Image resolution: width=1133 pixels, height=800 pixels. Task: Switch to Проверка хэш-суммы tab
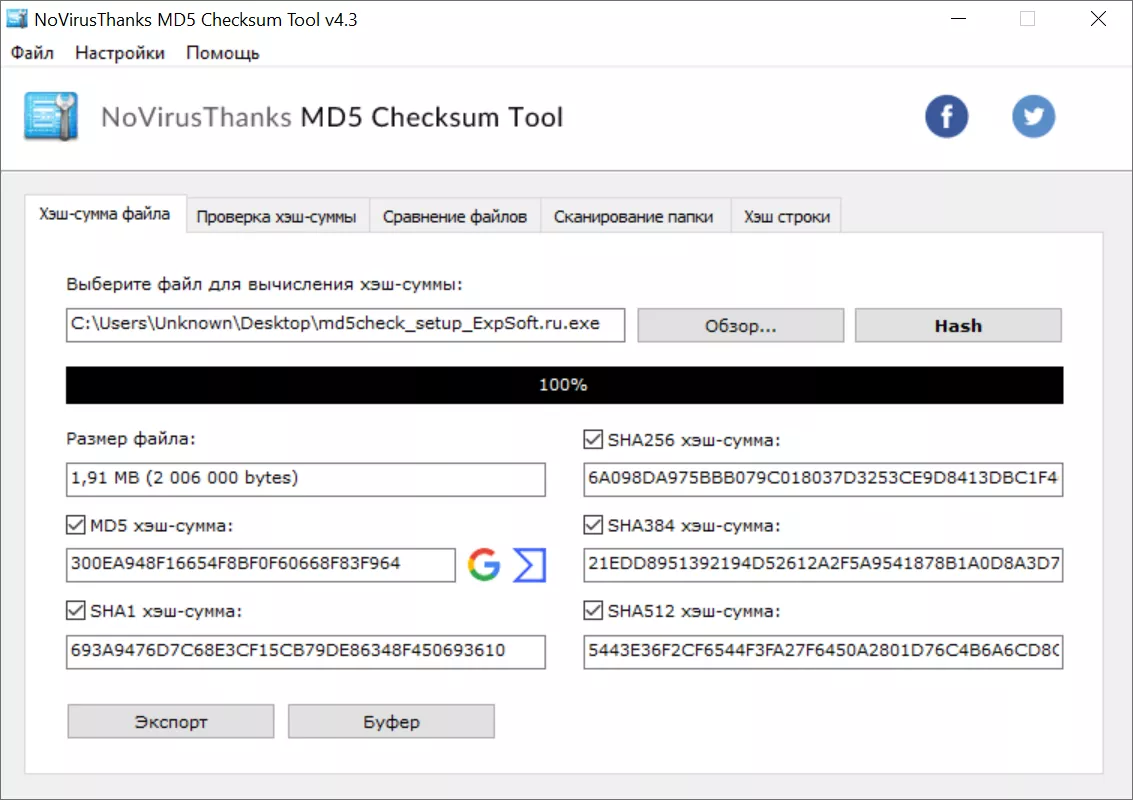coord(277,217)
